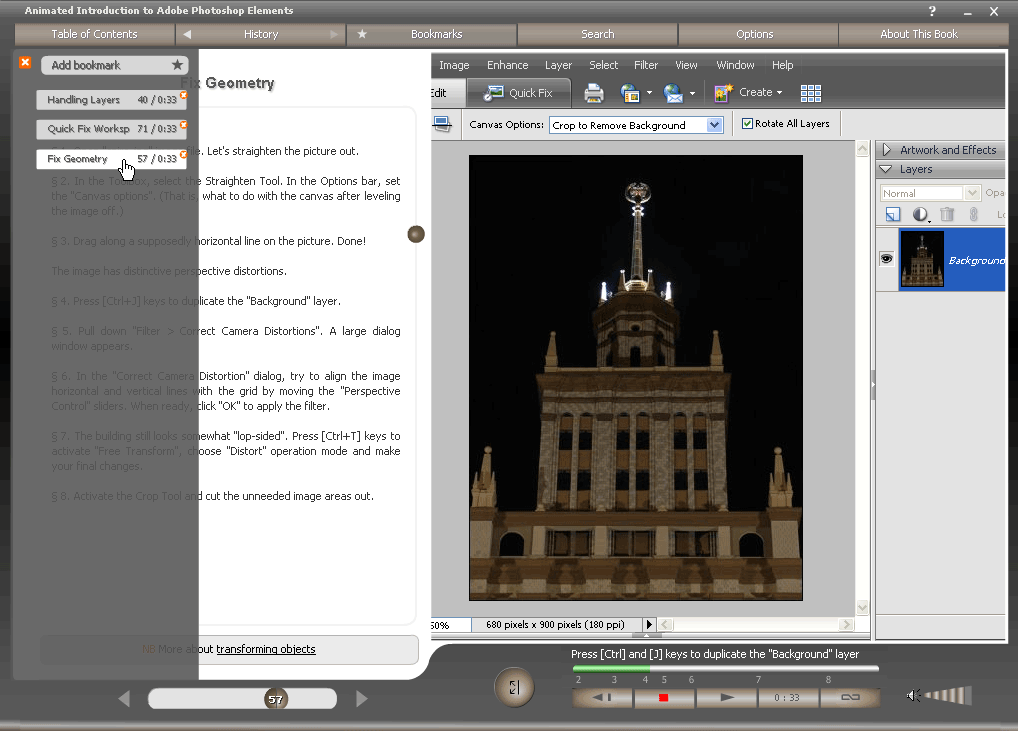Open the View menu
This screenshot has height=731, width=1018.
click(686, 65)
